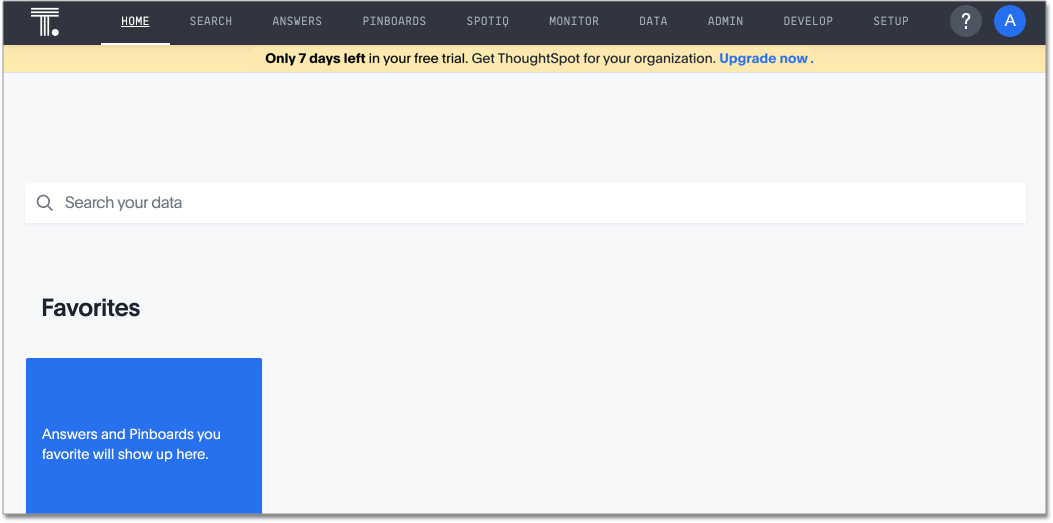Image resolution: width=1053 pixels, height=523 pixels.
Task: Click the Favorites section heading
Action: pos(91,308)
